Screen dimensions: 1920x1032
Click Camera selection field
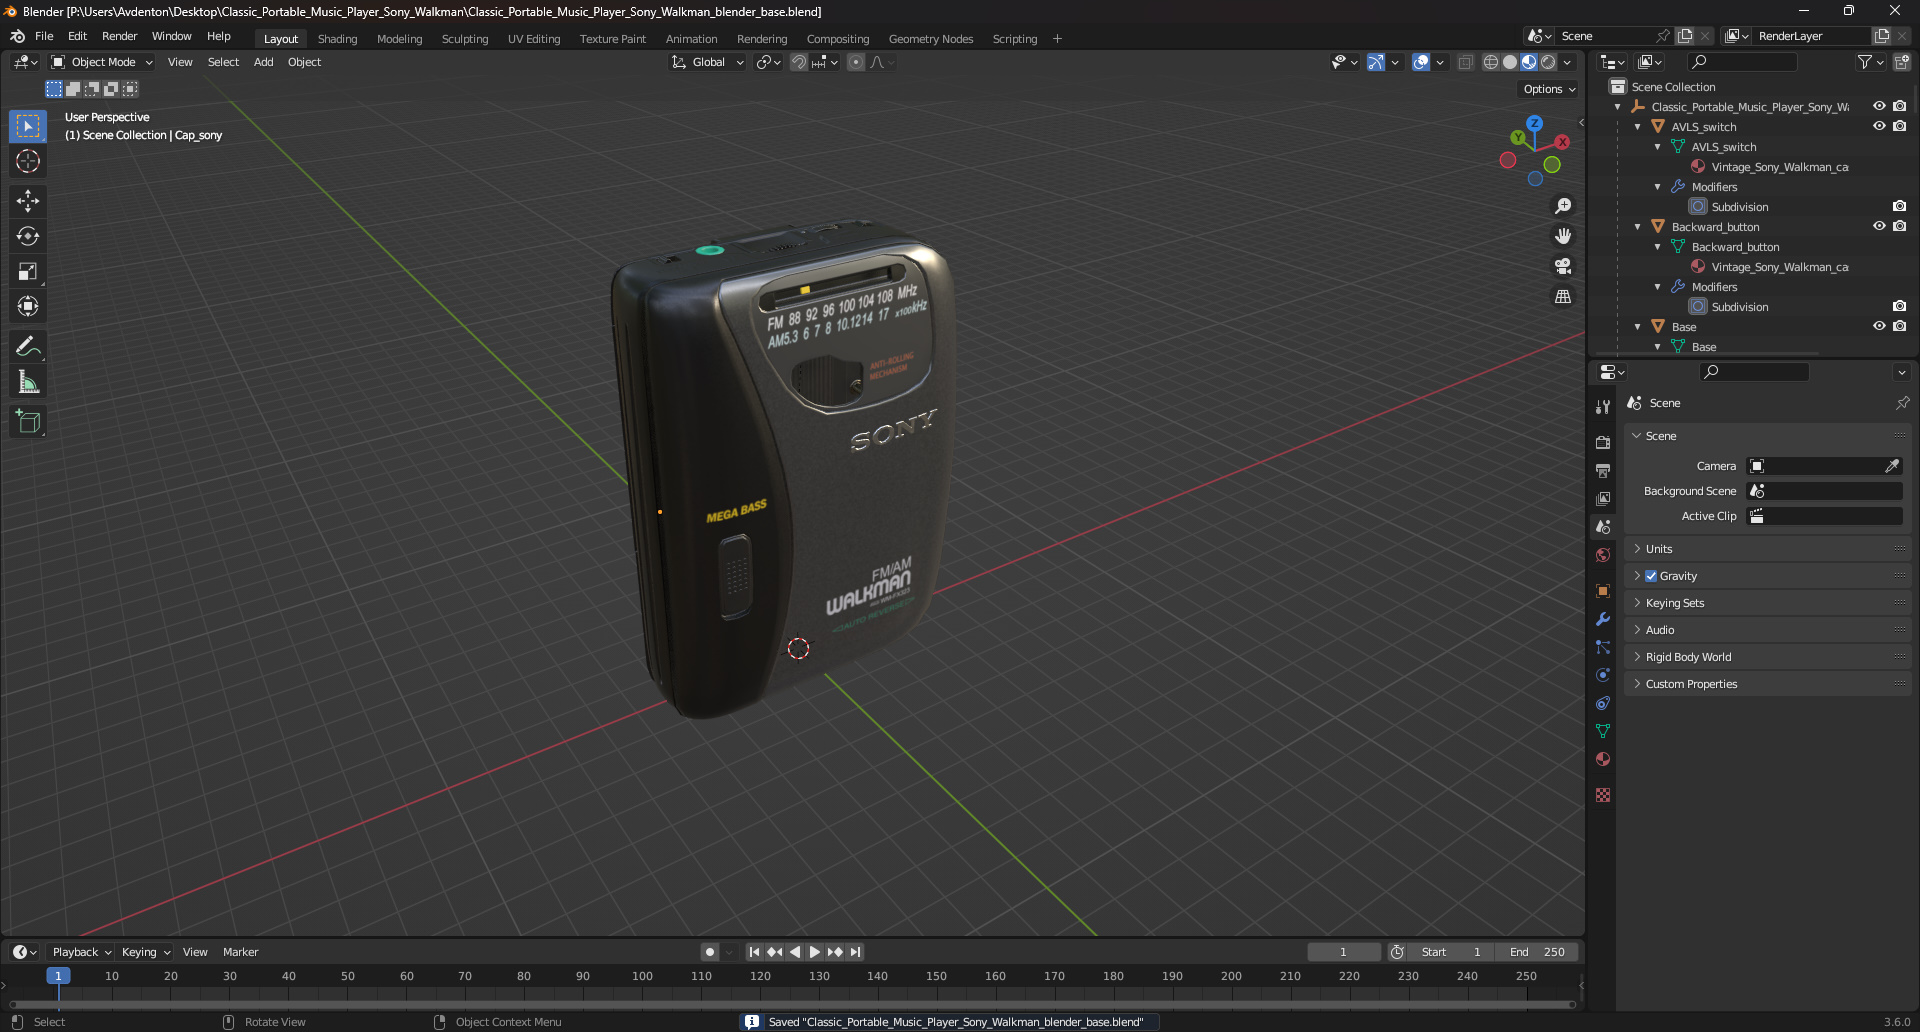coord(1824,466)
